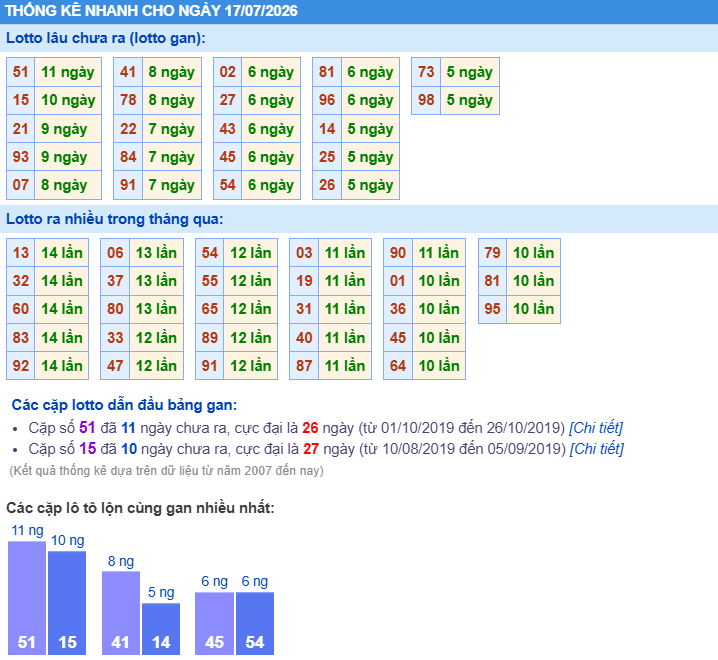718x660 pixels.
Task: Click number 13 in the frequent lotto table
Action: click(x=21, y=252)
